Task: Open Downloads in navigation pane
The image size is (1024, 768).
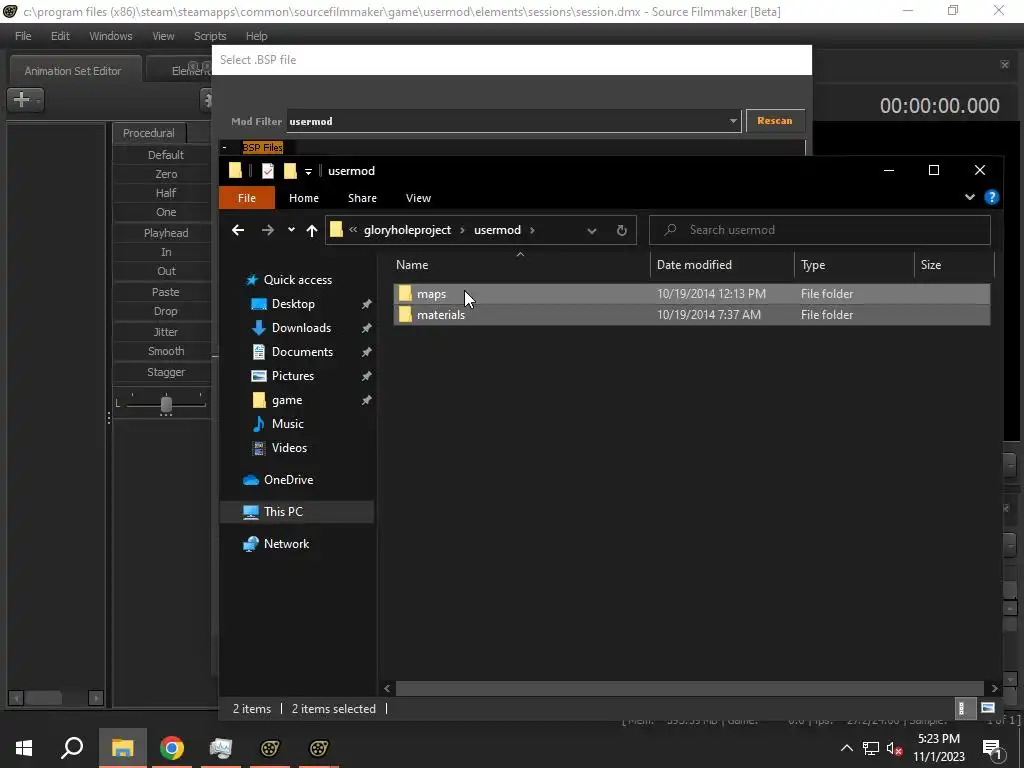Action: pos(301,328)
